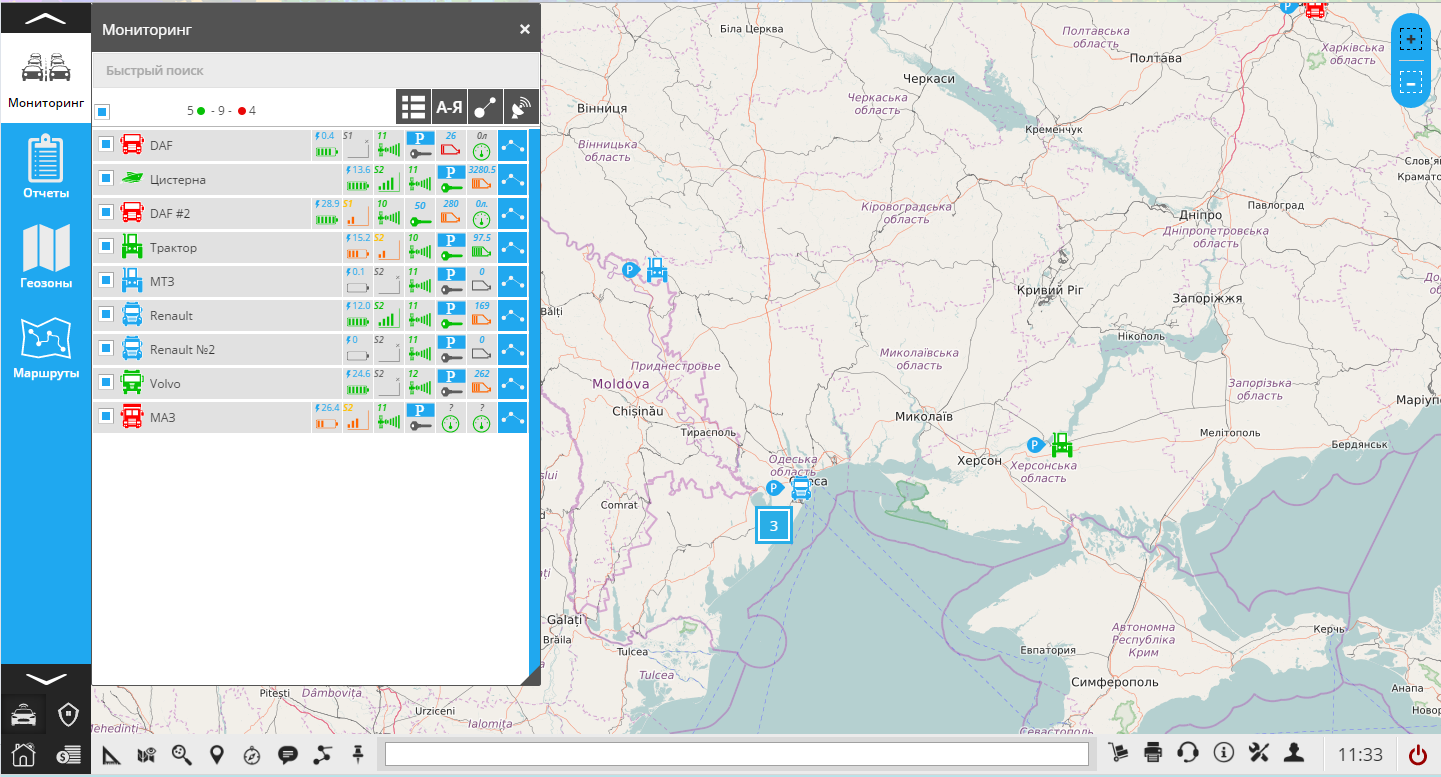Click the red power logout icon
This screenshot has width=1441, height=777.
tap(1418, 755)
